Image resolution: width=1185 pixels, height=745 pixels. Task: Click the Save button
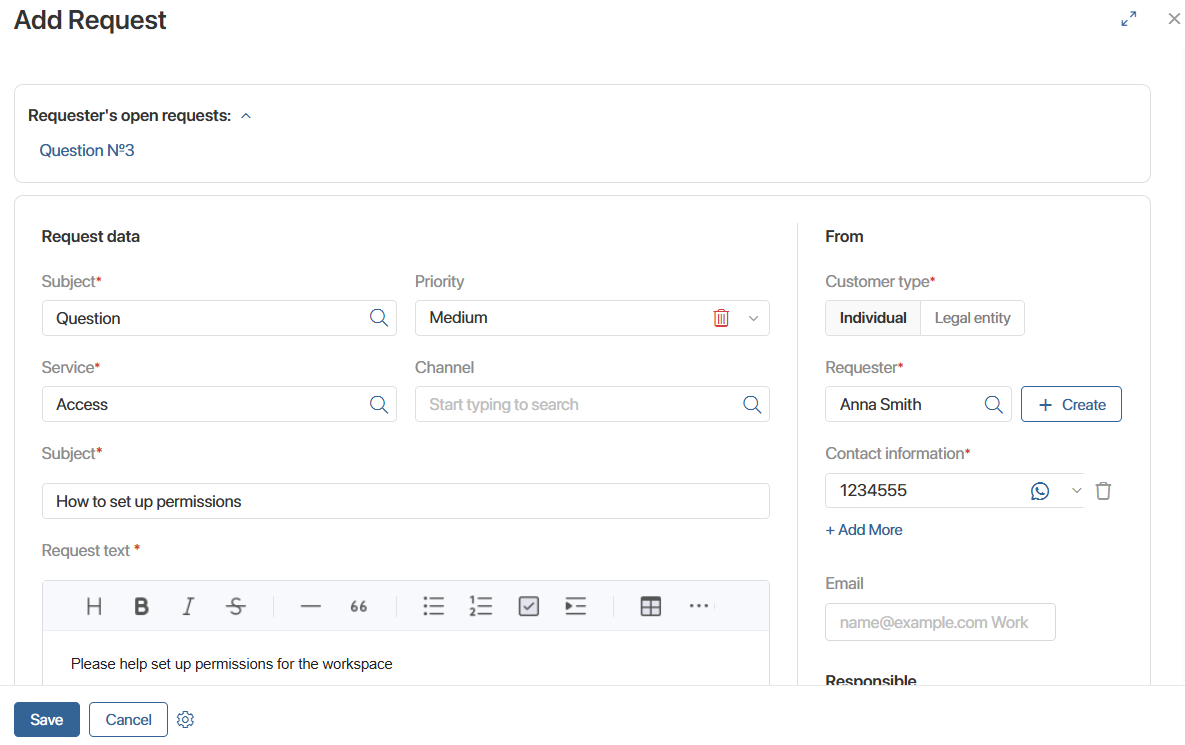click(47, 720)
